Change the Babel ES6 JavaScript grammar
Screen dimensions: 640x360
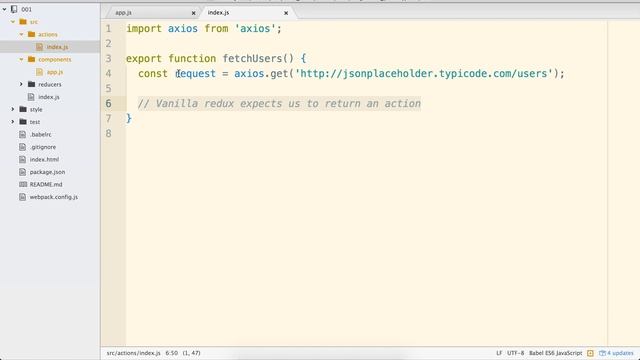click(x=556, y=353)
